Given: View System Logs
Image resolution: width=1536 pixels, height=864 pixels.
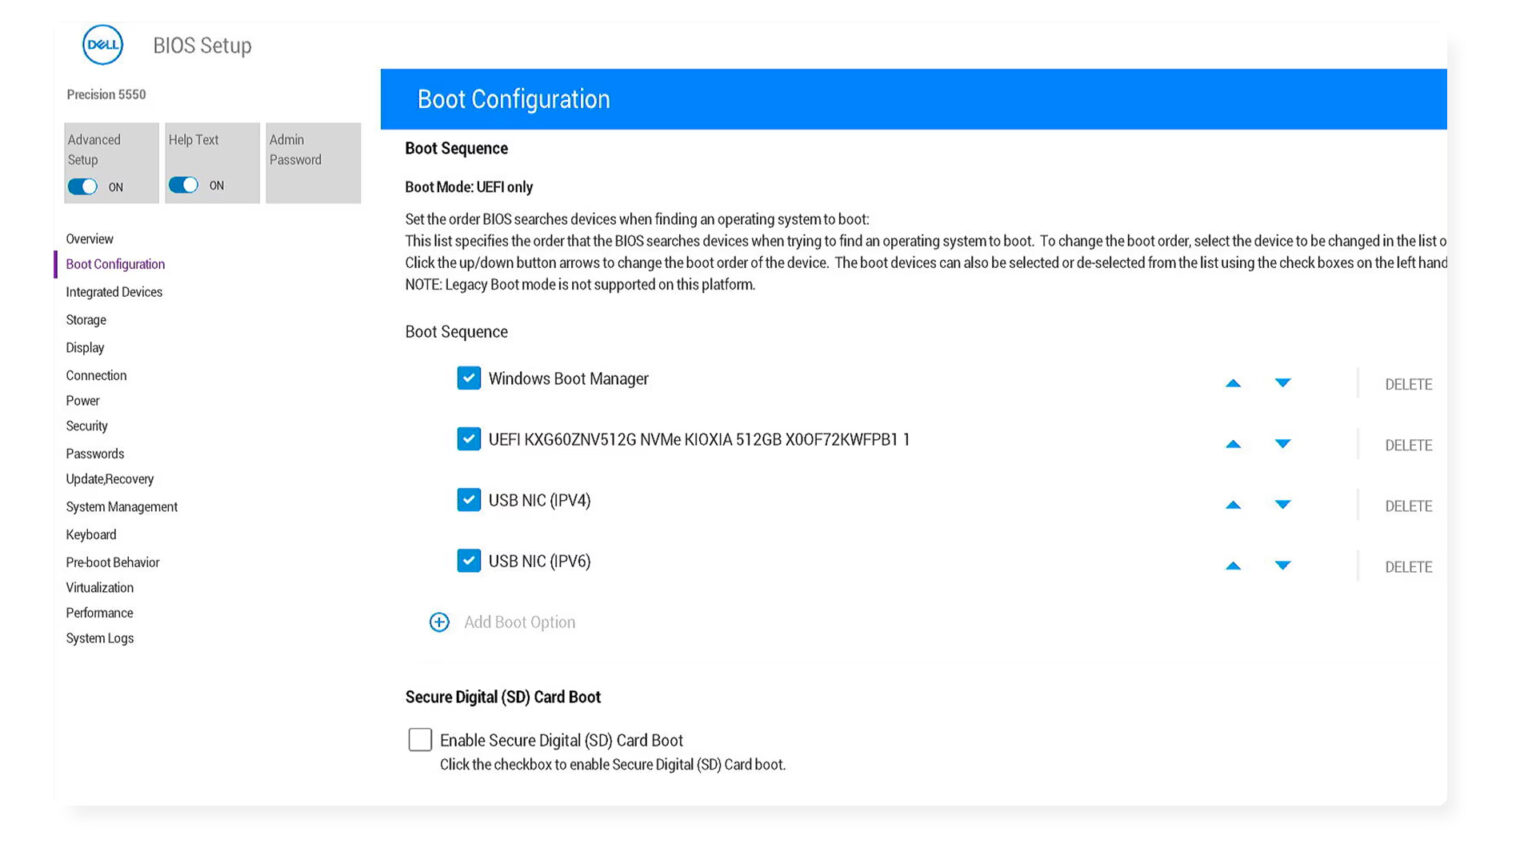Looking at the screenshot, I should tap(100, 638).
